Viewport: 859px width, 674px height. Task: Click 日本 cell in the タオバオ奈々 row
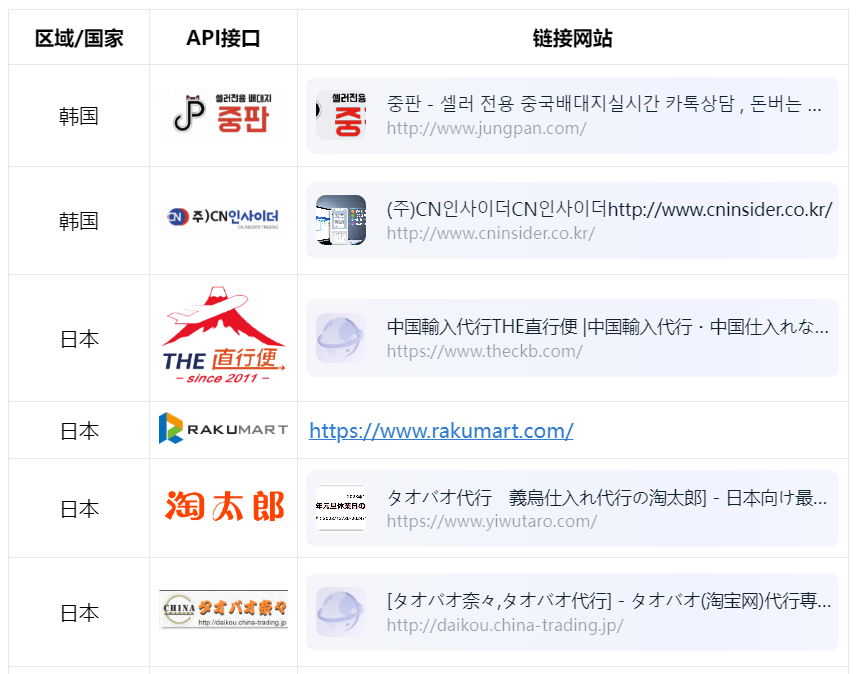coord(79,613)
